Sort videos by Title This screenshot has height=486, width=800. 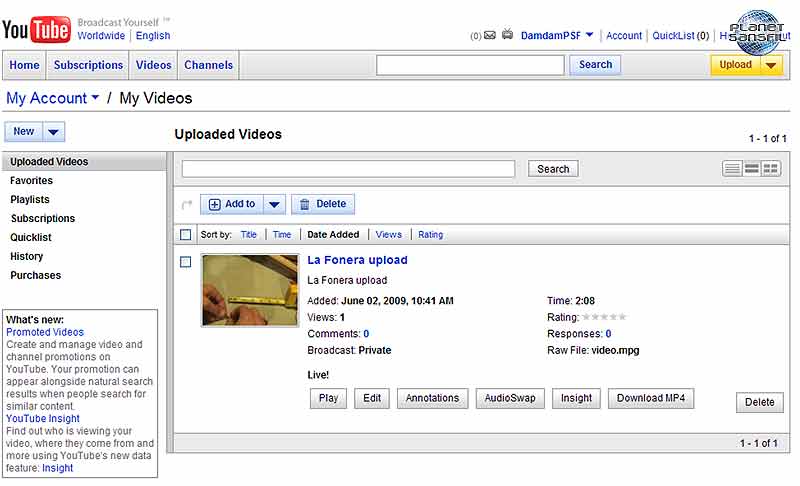[248, 235]
